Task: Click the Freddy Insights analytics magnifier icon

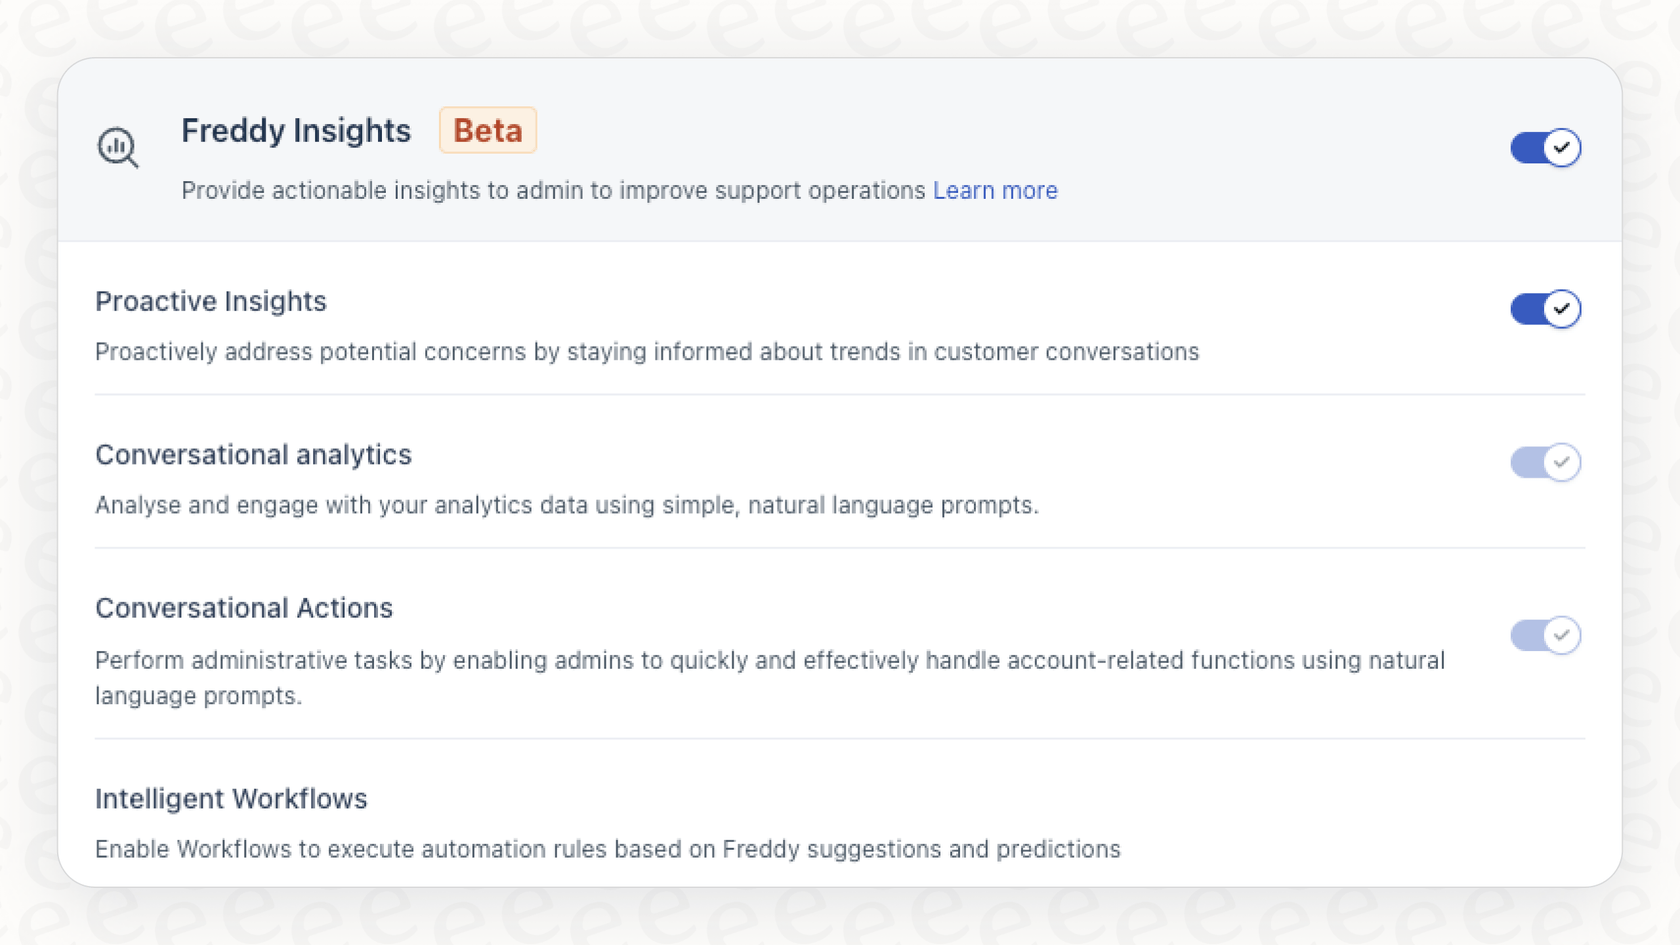Action: click(118, 147)
